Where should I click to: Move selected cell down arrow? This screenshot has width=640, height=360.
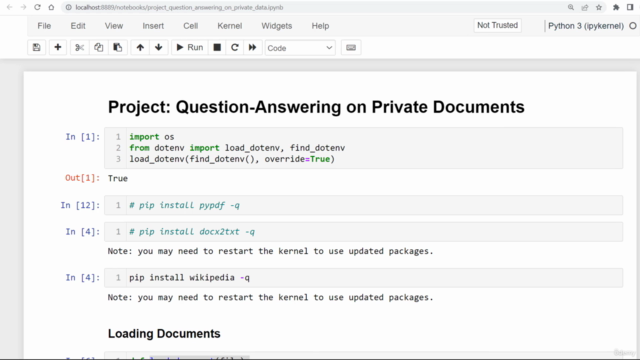pyautogui.click(x=159, y=48)
